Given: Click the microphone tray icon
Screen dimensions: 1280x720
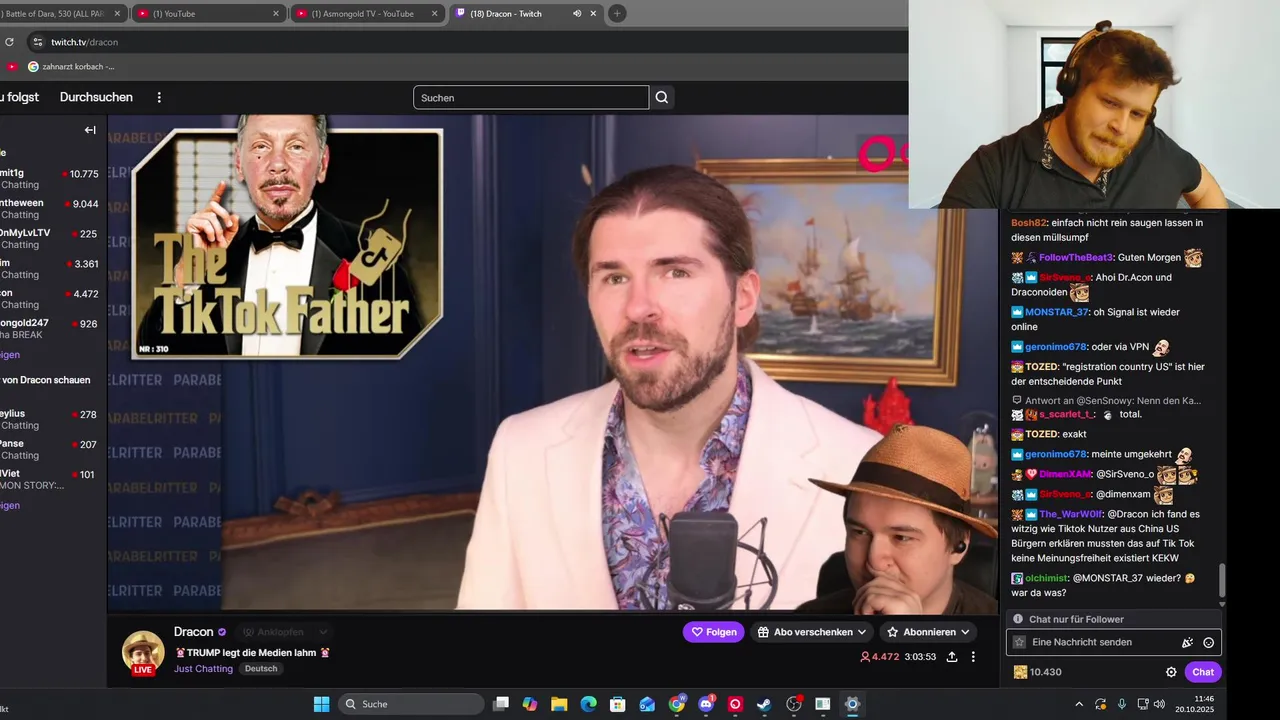Looking at the screenshot, I should pyautogui.click(x=1122, y=704).
